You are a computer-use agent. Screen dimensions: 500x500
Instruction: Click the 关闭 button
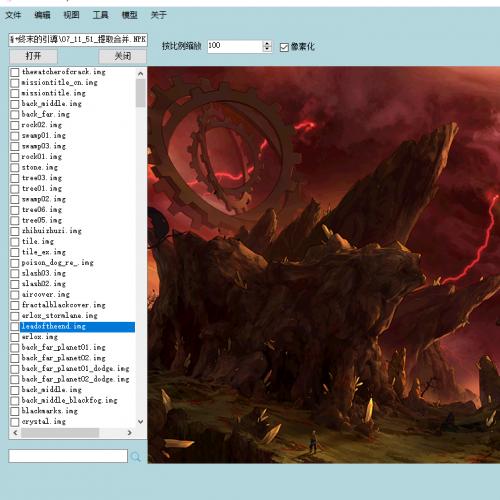coord(123,56)
